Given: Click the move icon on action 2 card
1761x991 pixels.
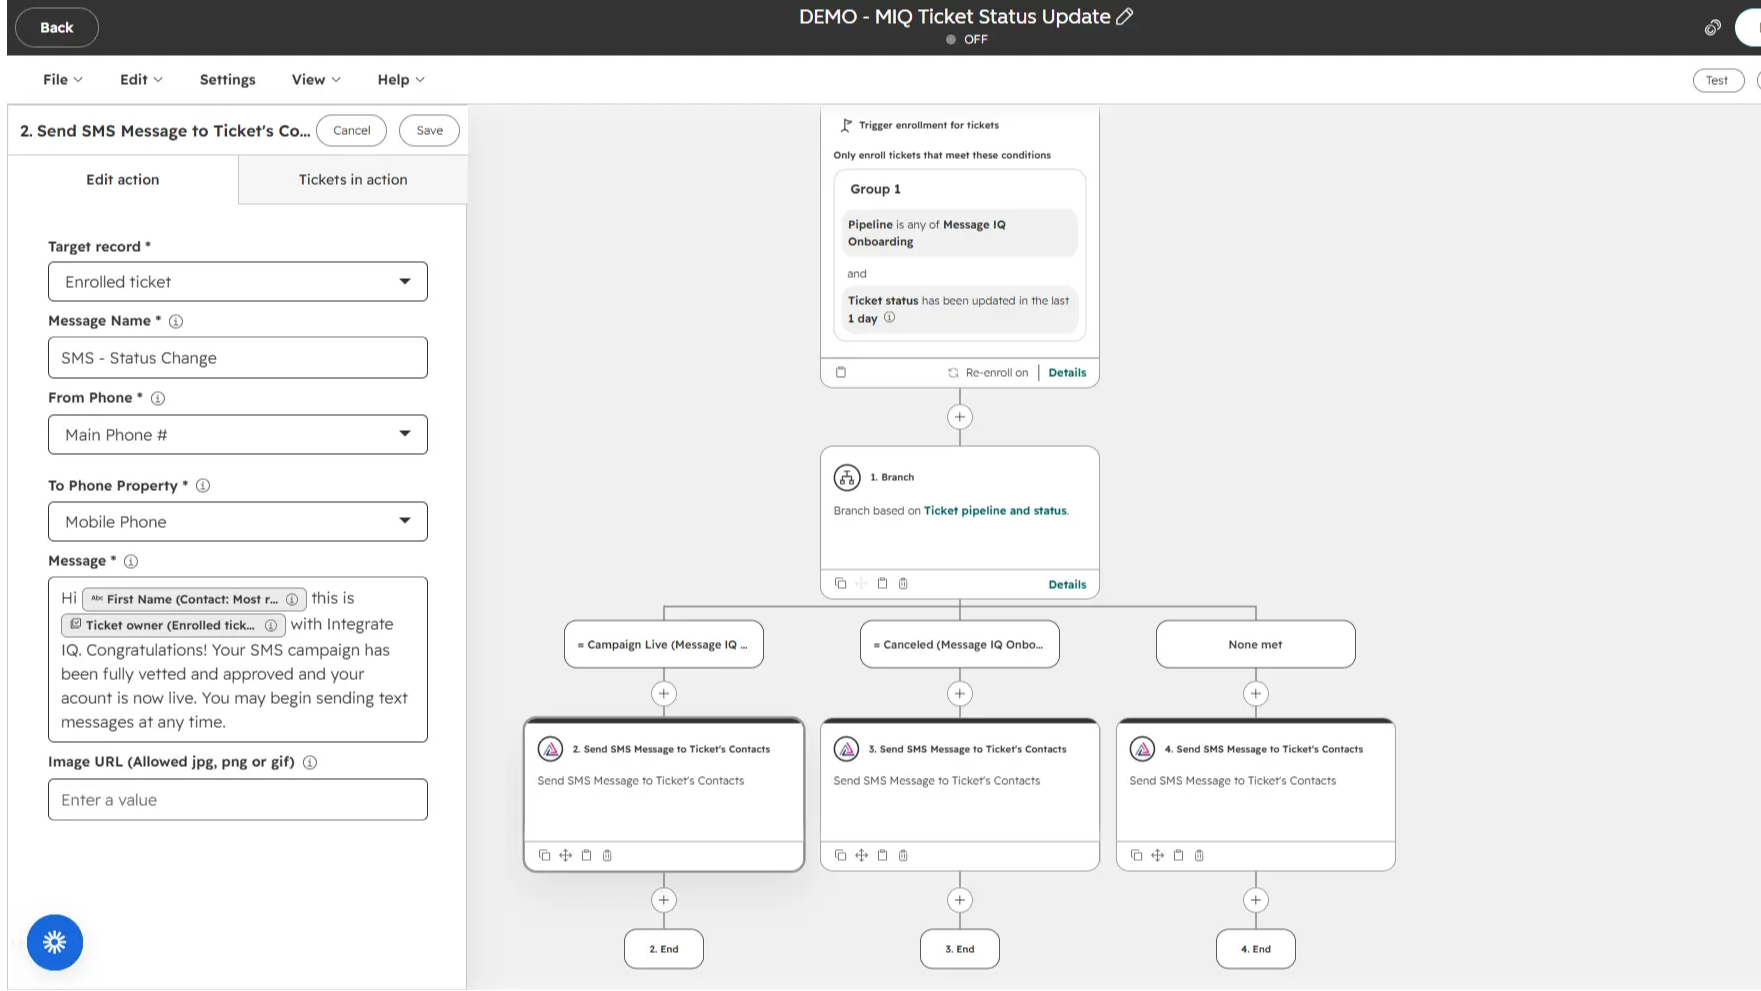Looking at the screenshot, I should click(x=566, y=856).
